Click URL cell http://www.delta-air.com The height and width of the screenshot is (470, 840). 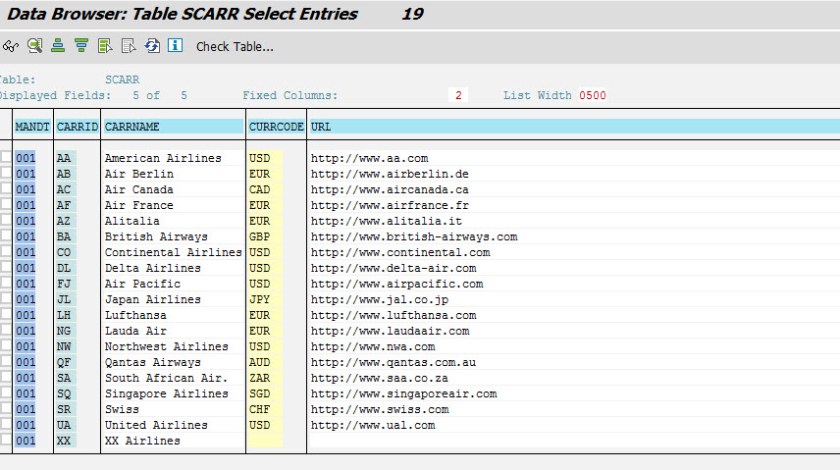pyautogui.click(x=393, y=268)
